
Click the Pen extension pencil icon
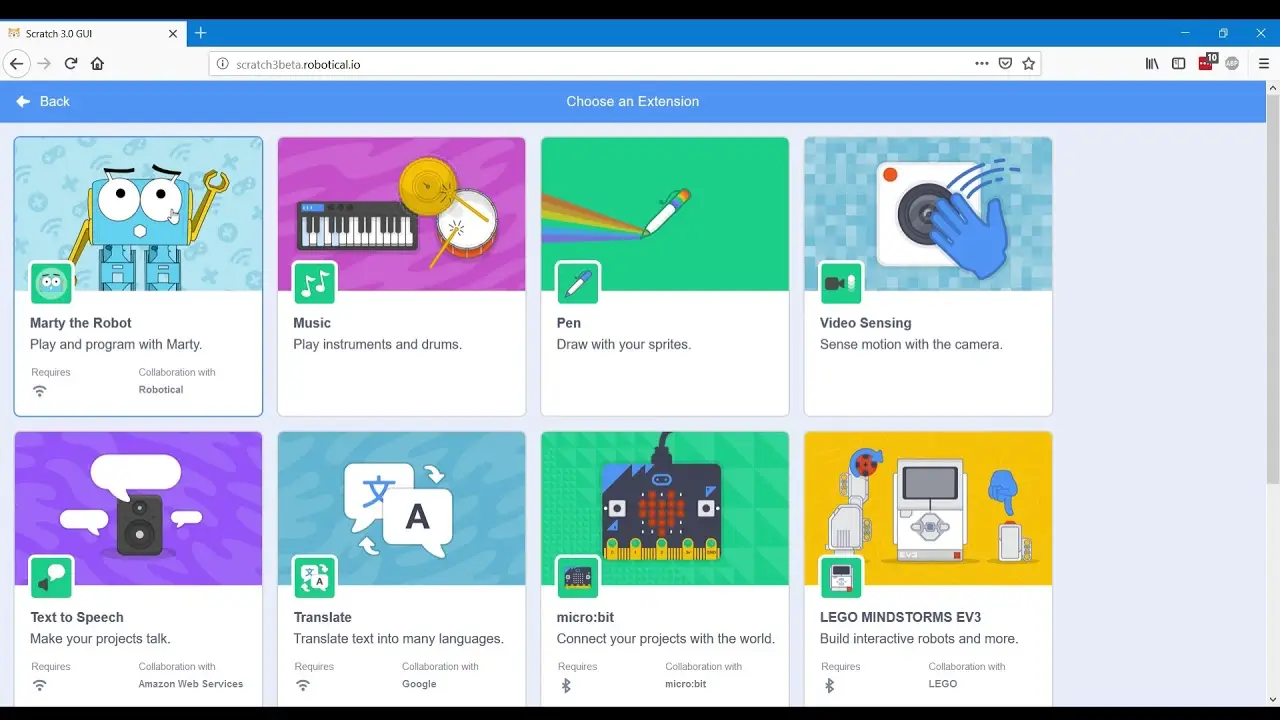click(x=578, y=283)
